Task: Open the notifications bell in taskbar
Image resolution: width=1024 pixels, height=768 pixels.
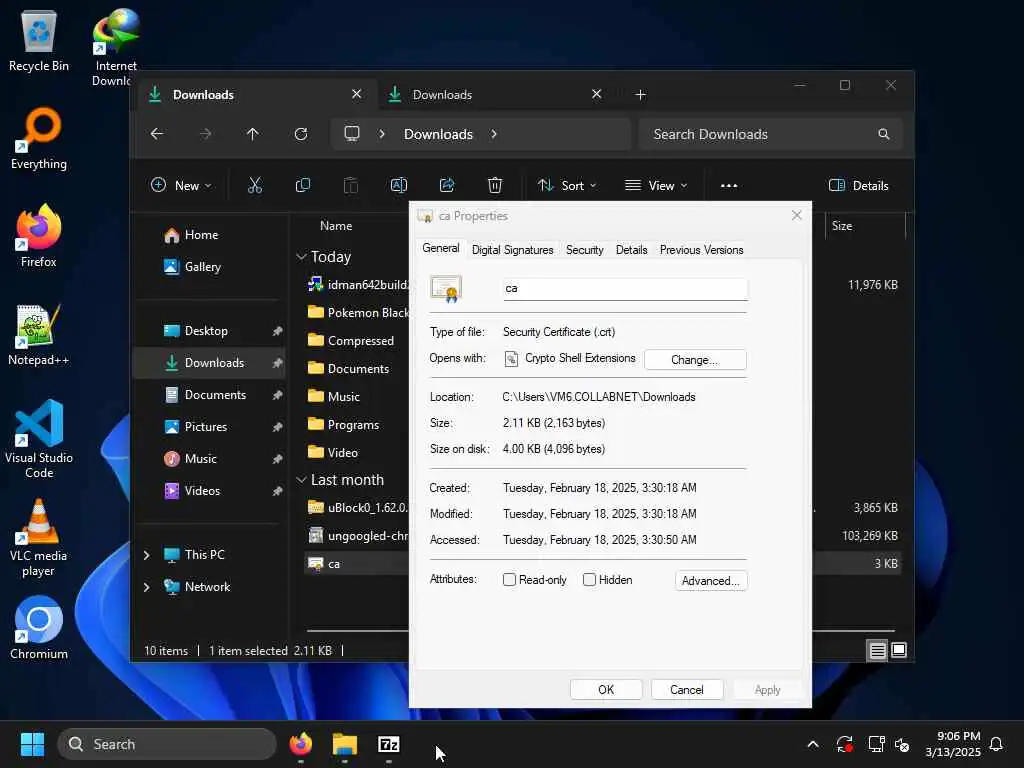Action: coord(997,744)
